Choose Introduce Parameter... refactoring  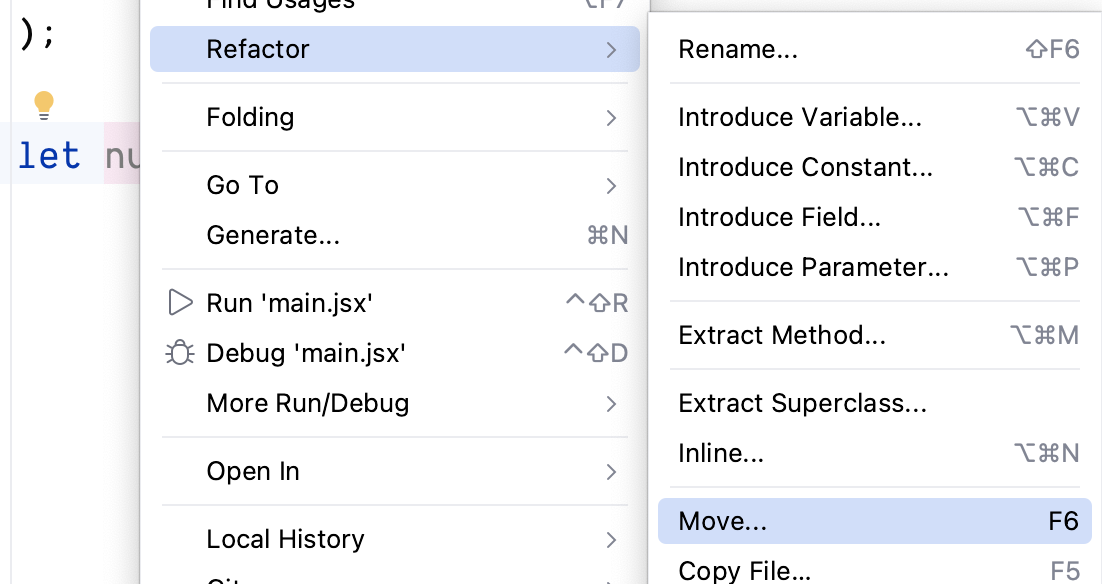pos(813,267)
